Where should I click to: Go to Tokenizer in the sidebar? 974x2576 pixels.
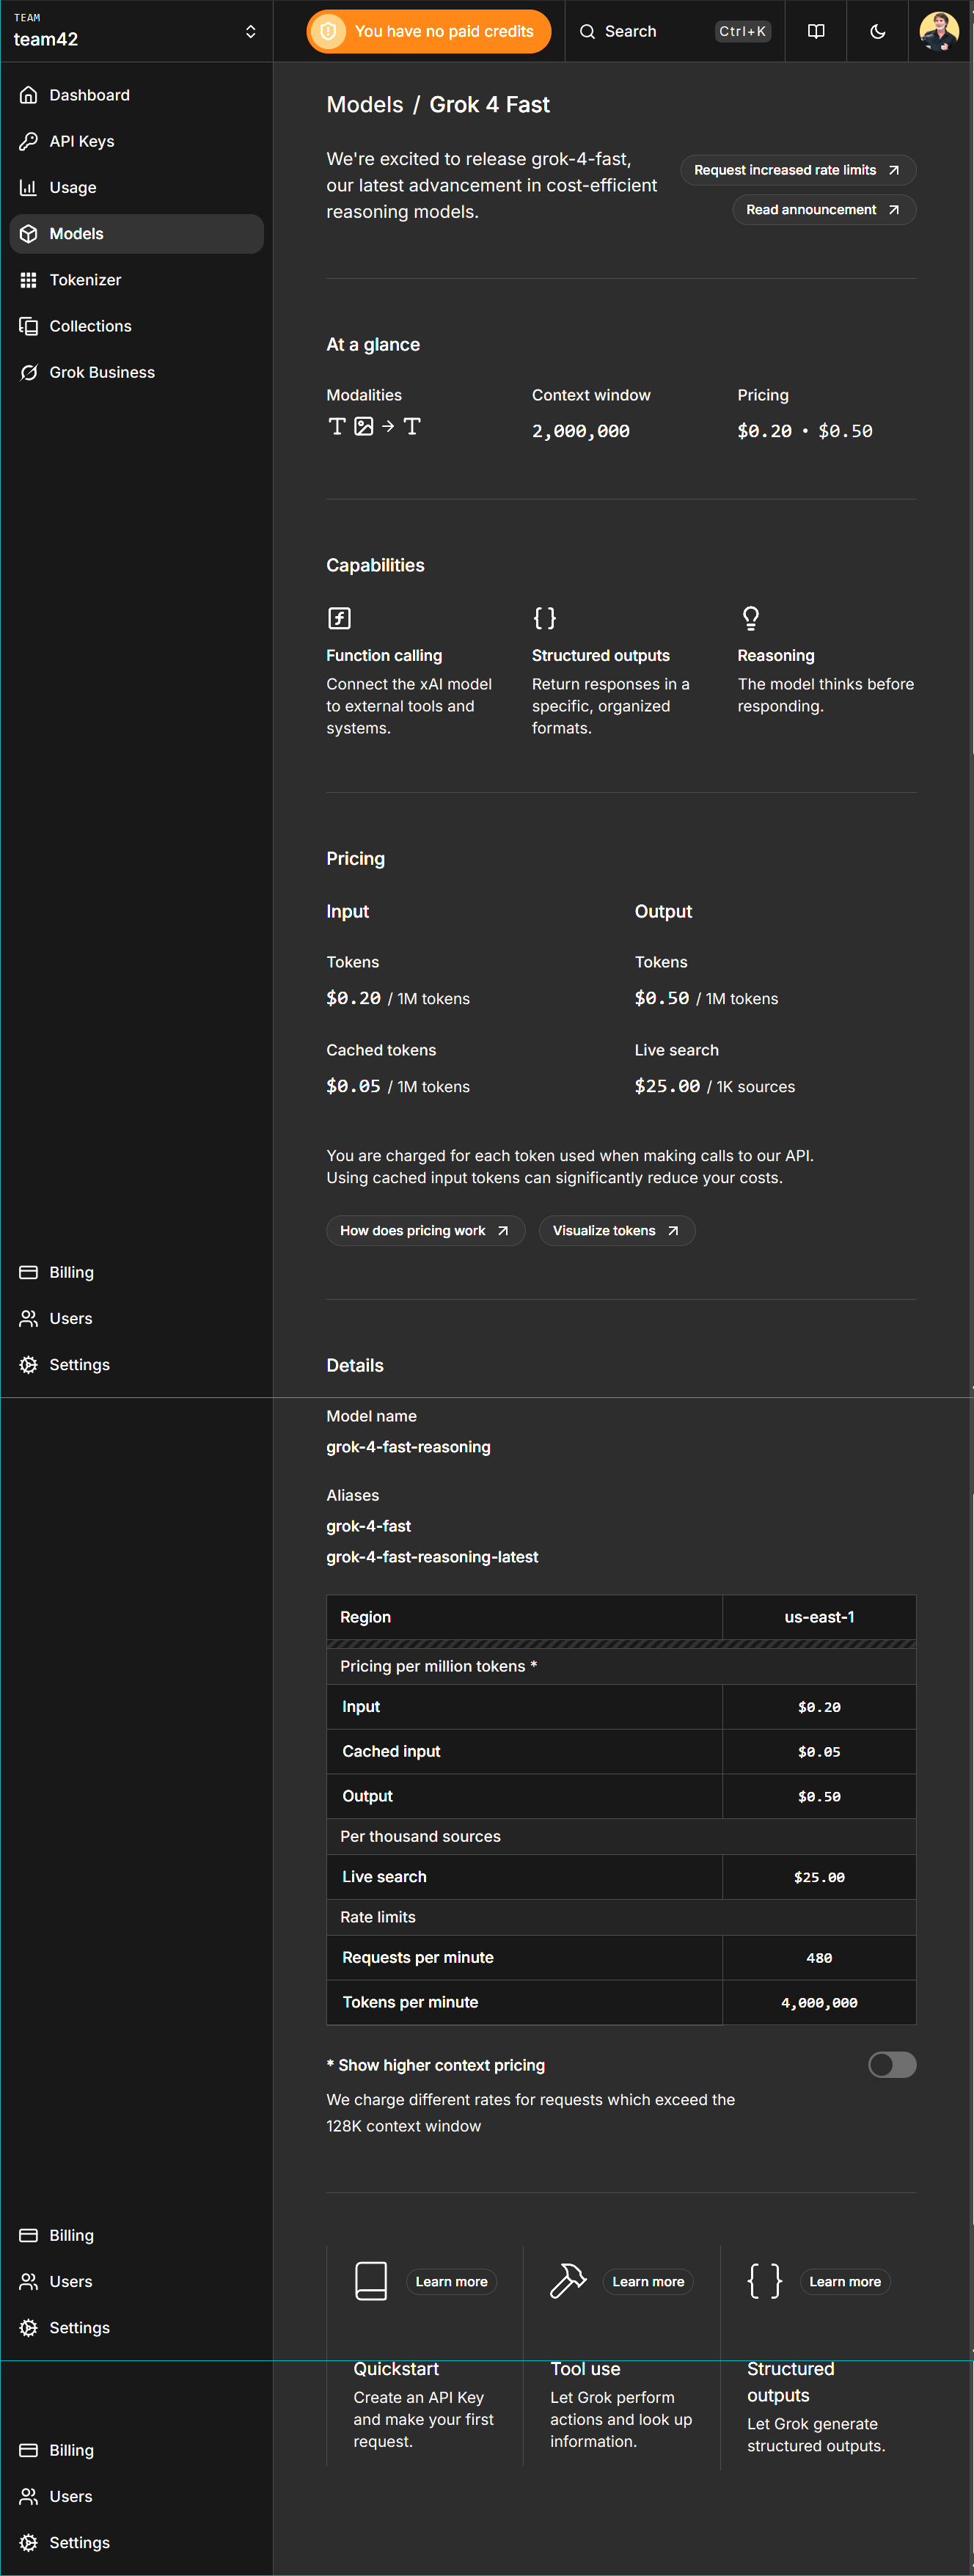coord(85,280)
